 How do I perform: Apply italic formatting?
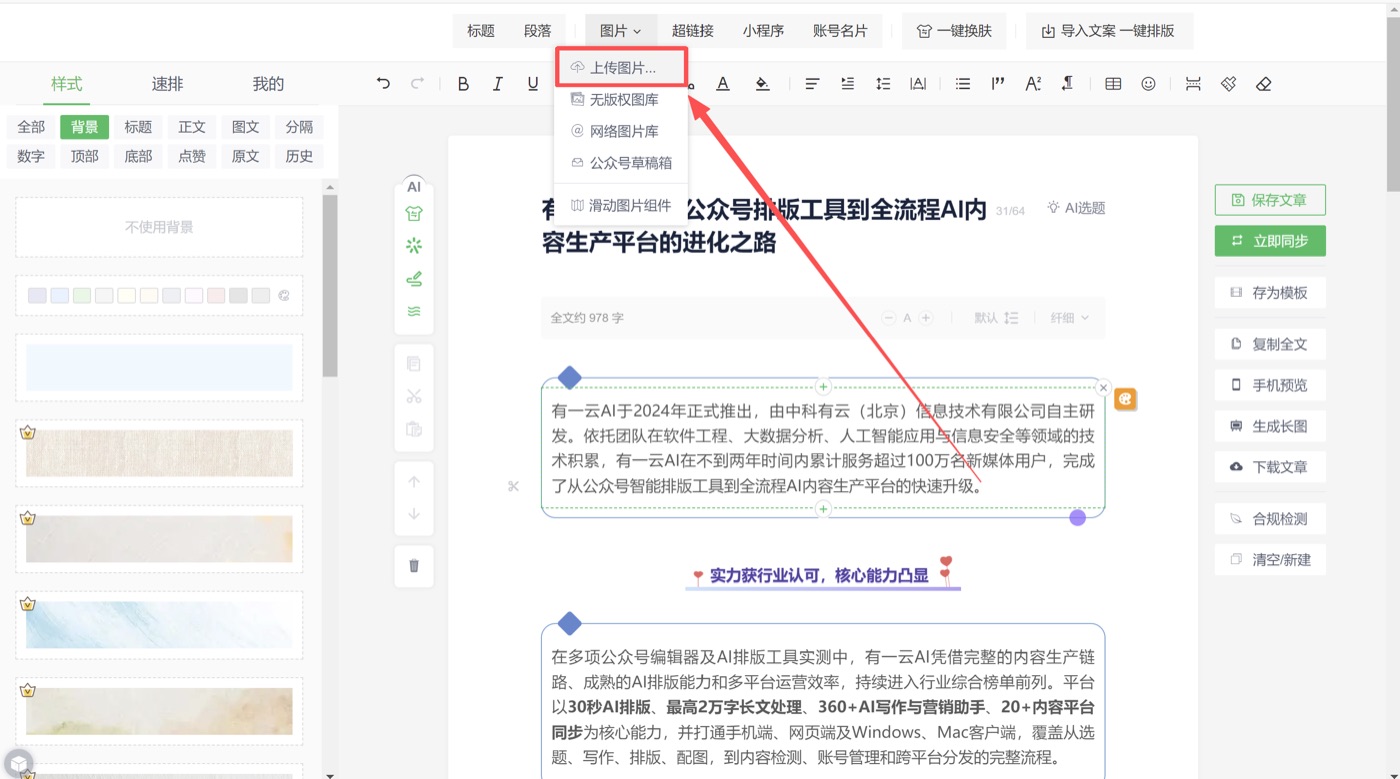(x=497, y=84)
